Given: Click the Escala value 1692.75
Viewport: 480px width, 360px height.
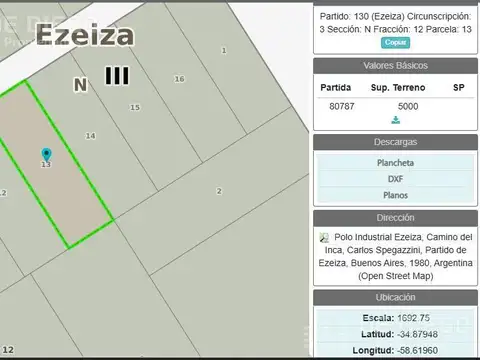Looking at the screenshot, I should coord(413,318).
